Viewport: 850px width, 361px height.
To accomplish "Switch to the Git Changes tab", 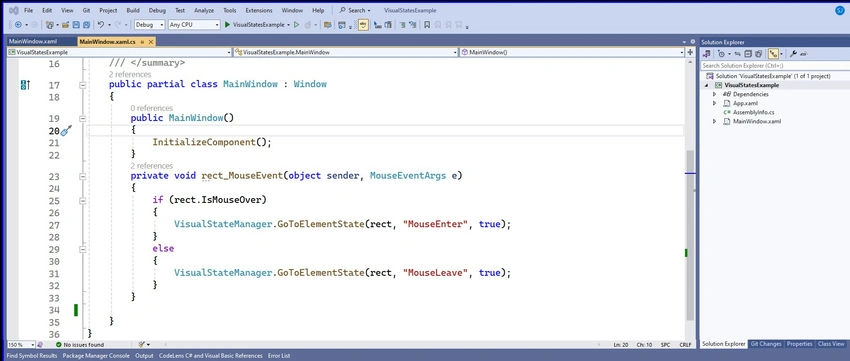I will (766, 344).
